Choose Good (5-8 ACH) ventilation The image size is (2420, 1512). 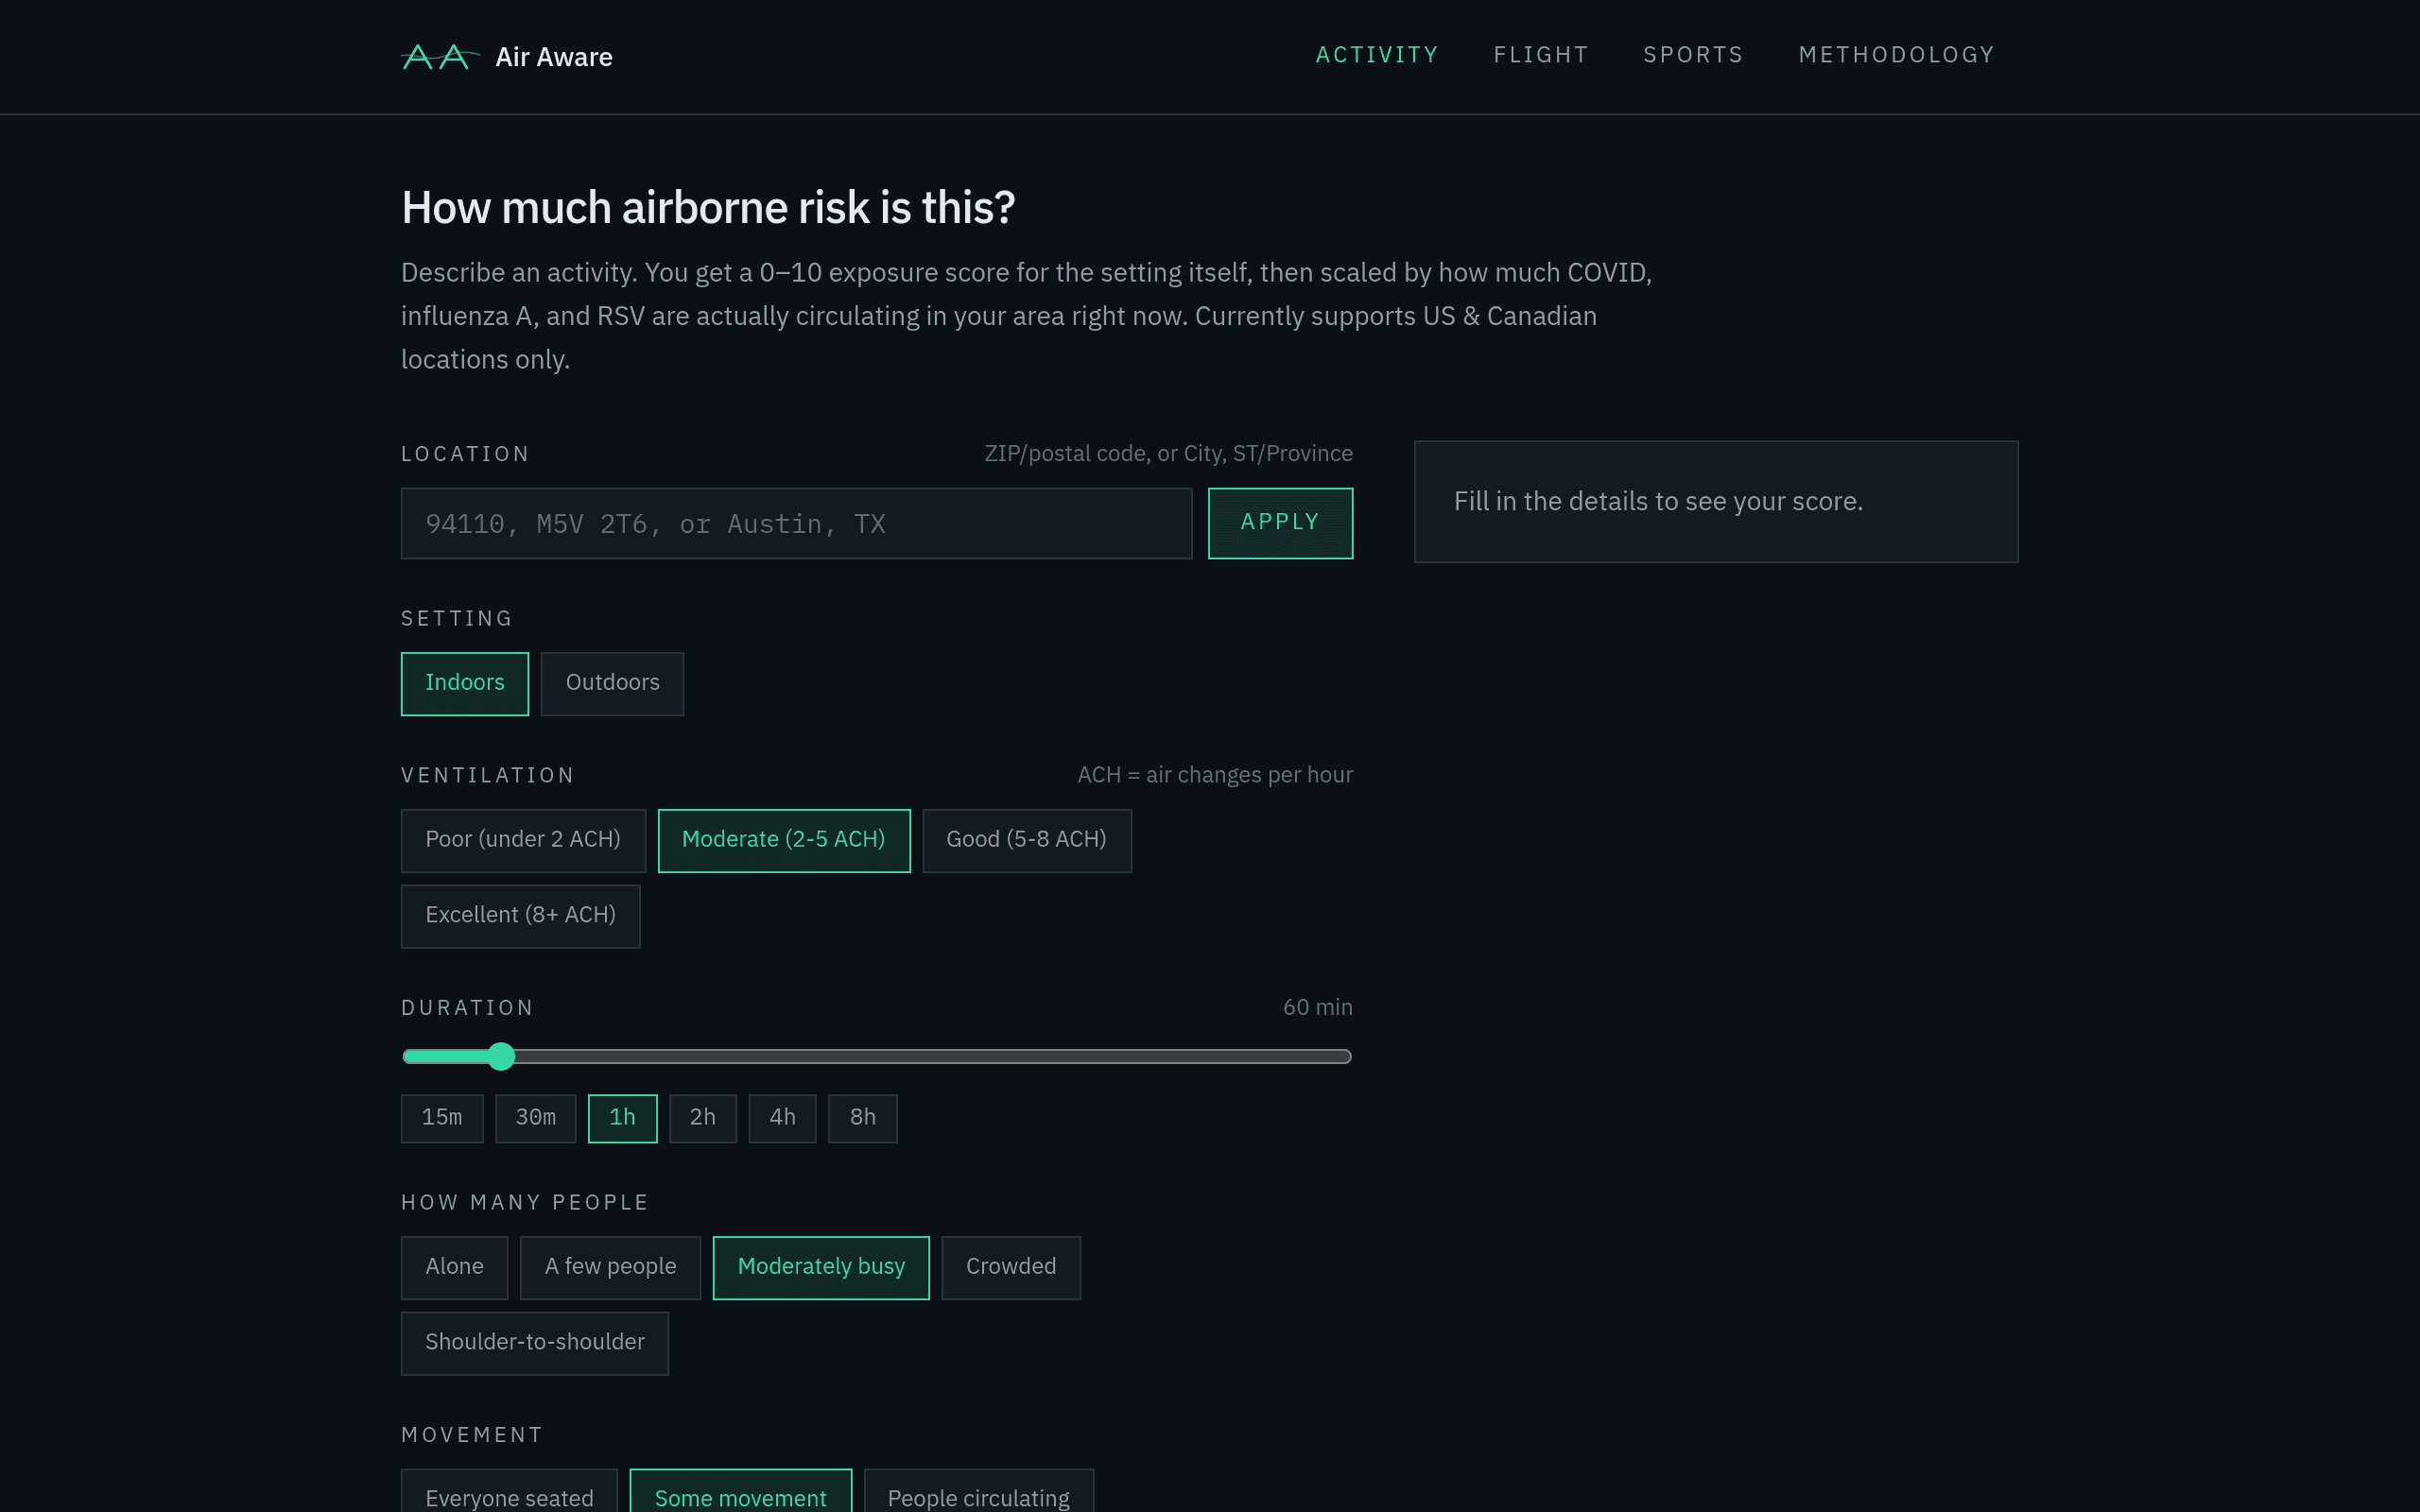(1027, 840)
